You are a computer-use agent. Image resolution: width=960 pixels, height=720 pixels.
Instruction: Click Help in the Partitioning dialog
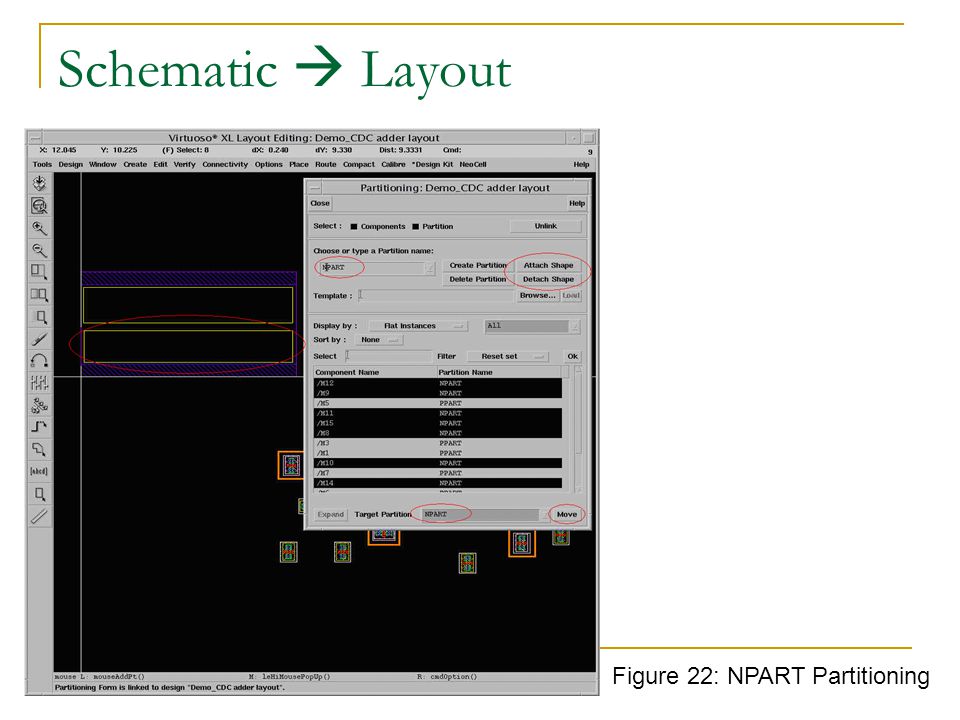577,203
